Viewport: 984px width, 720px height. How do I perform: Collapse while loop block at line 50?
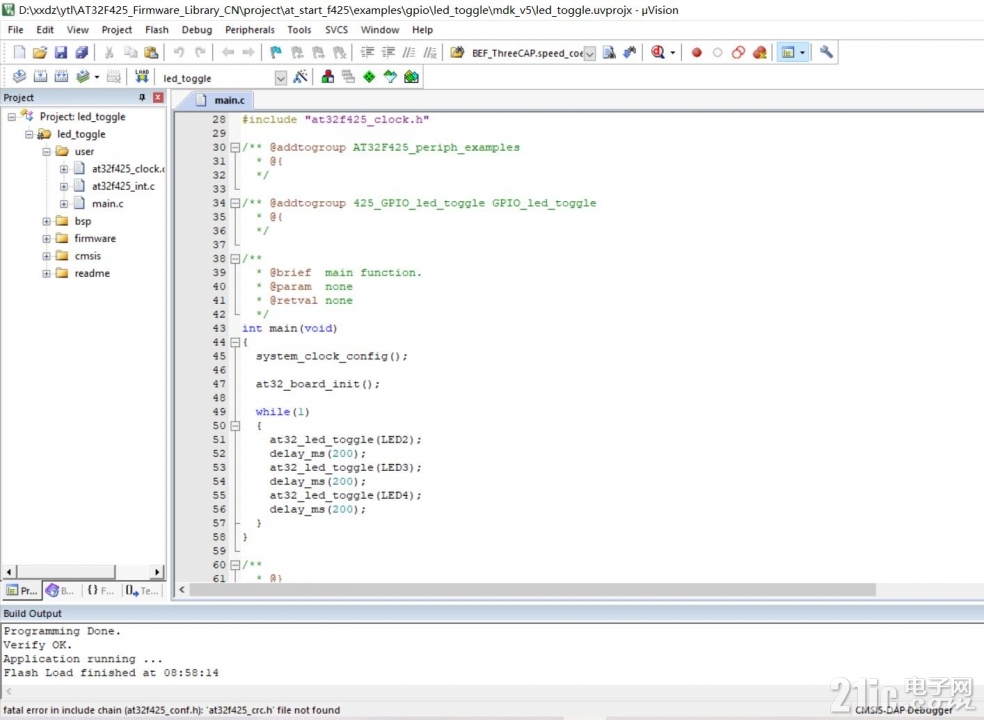click(235, 426)
